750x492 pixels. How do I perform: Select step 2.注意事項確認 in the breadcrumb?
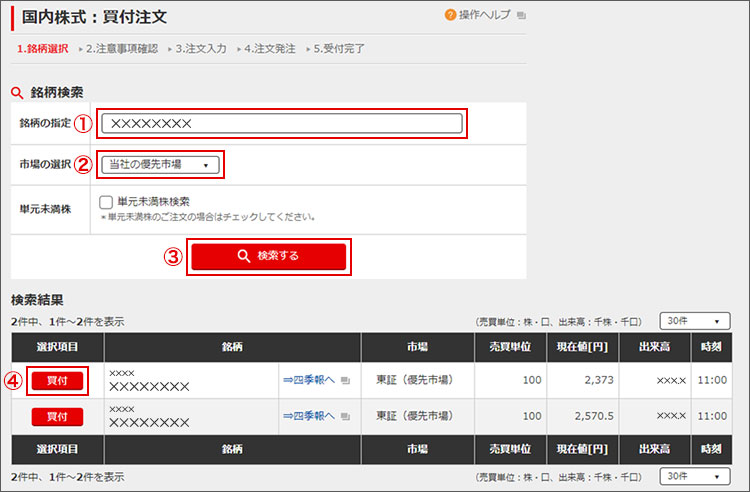(122, 48)
